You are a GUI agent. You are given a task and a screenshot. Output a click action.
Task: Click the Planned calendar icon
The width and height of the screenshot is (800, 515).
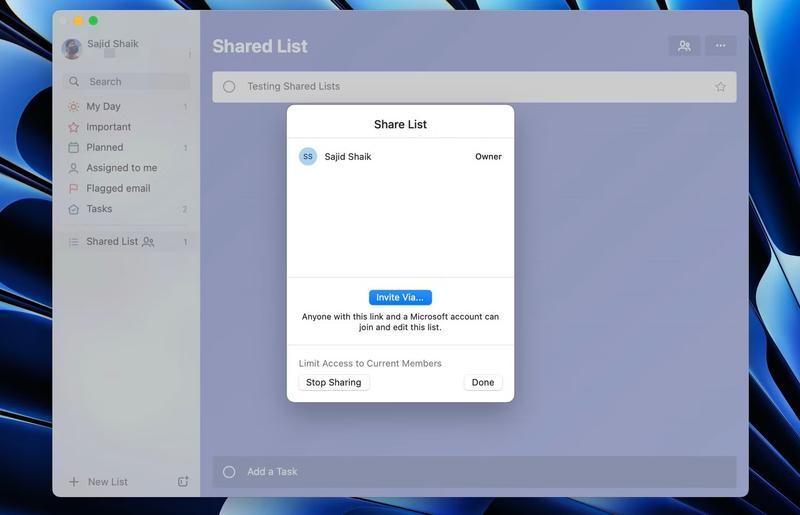(x=73, y=148)
